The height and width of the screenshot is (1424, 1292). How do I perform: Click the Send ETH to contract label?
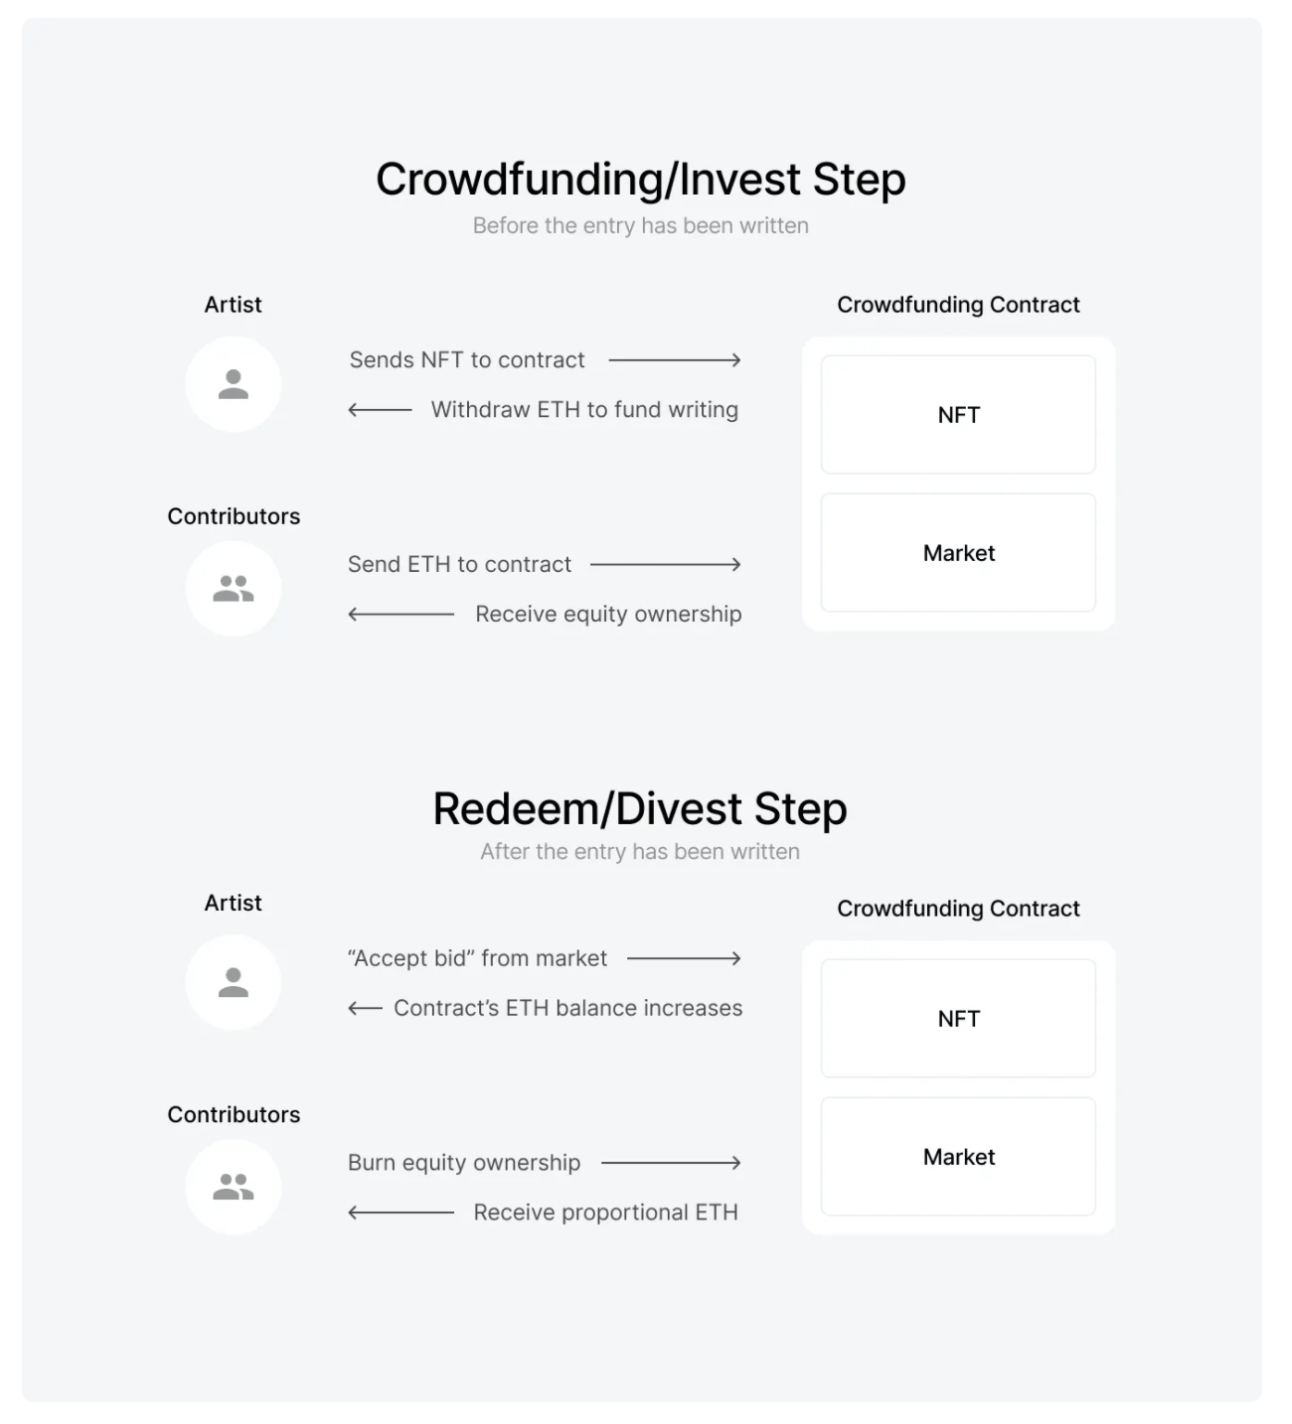[459, 564]
